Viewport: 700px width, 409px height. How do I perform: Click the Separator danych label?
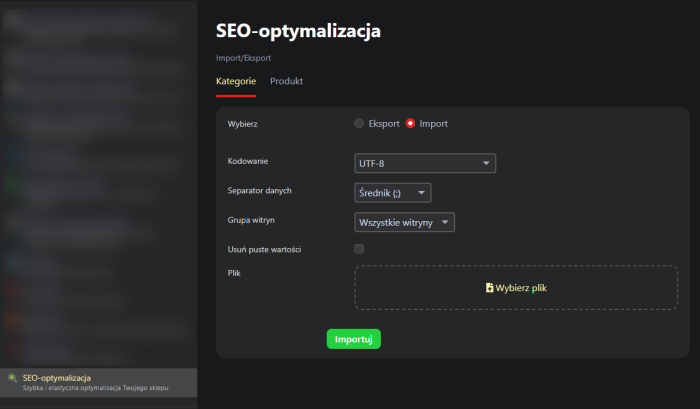[259, 191]
